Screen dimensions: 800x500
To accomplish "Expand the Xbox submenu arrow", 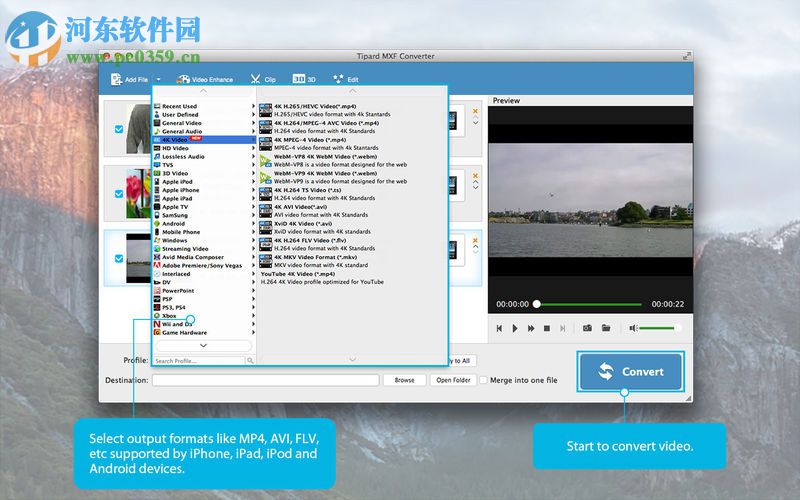I will tap(253, 315).
